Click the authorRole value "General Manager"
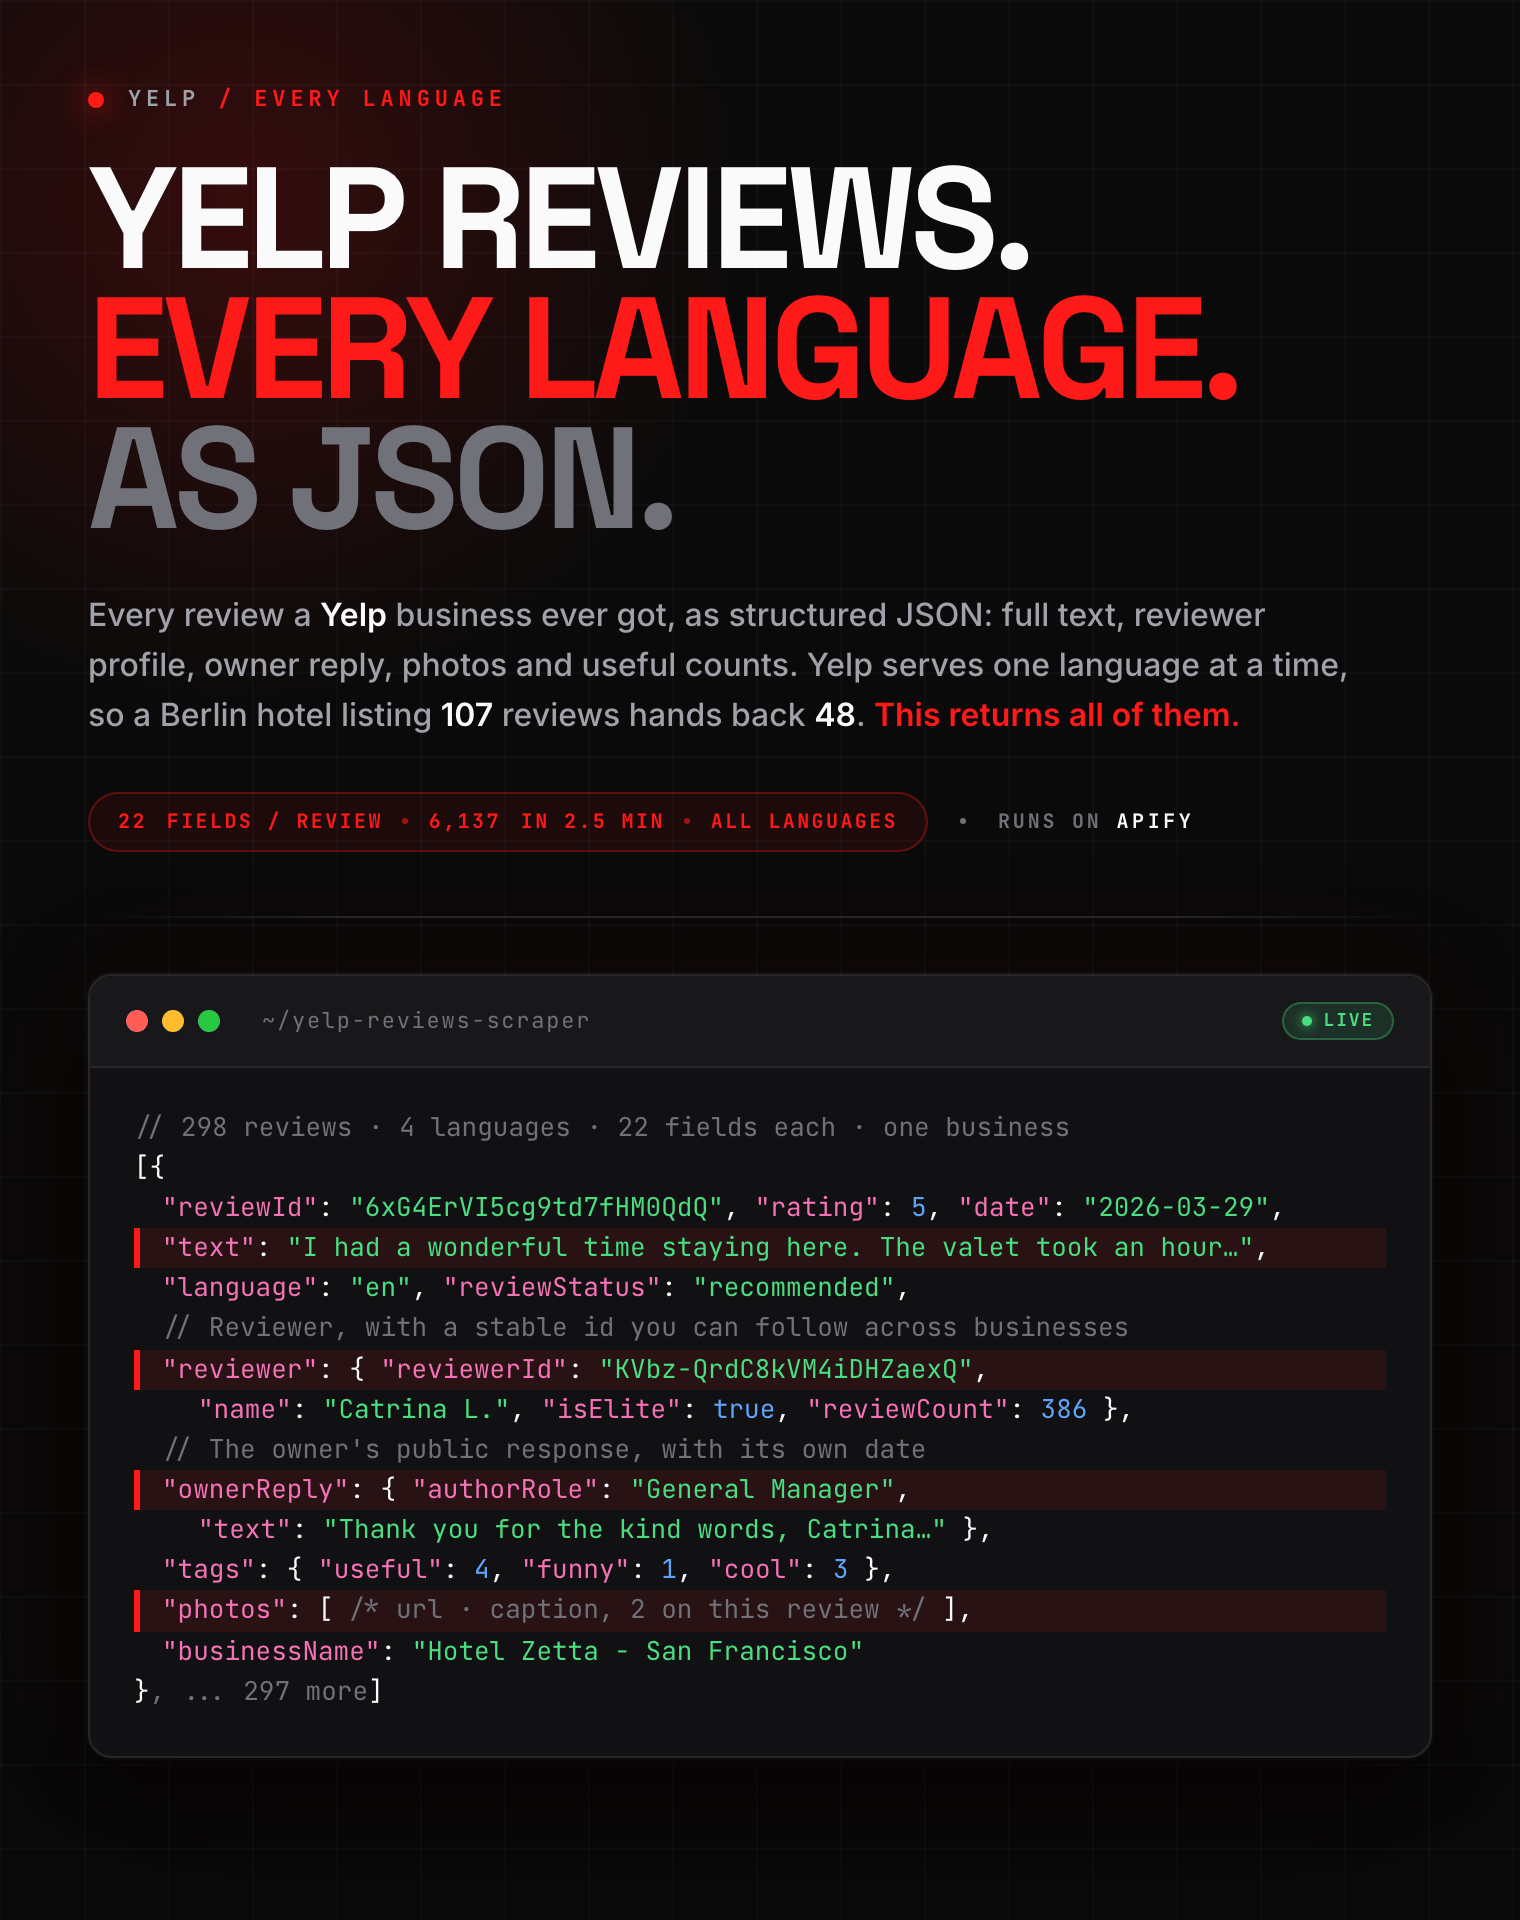Viewport: 1520px width, 1920px height. pyautogui.click(x=763, y=1489)
